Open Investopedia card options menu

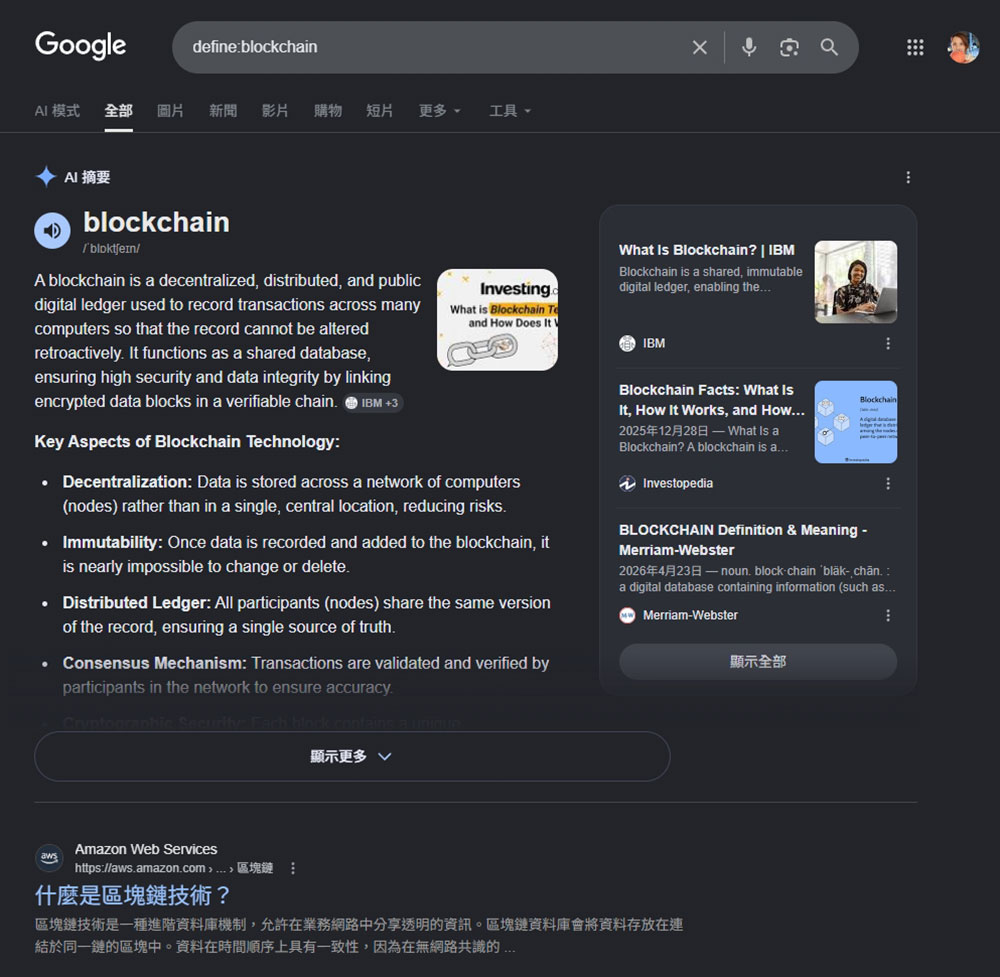888,483
